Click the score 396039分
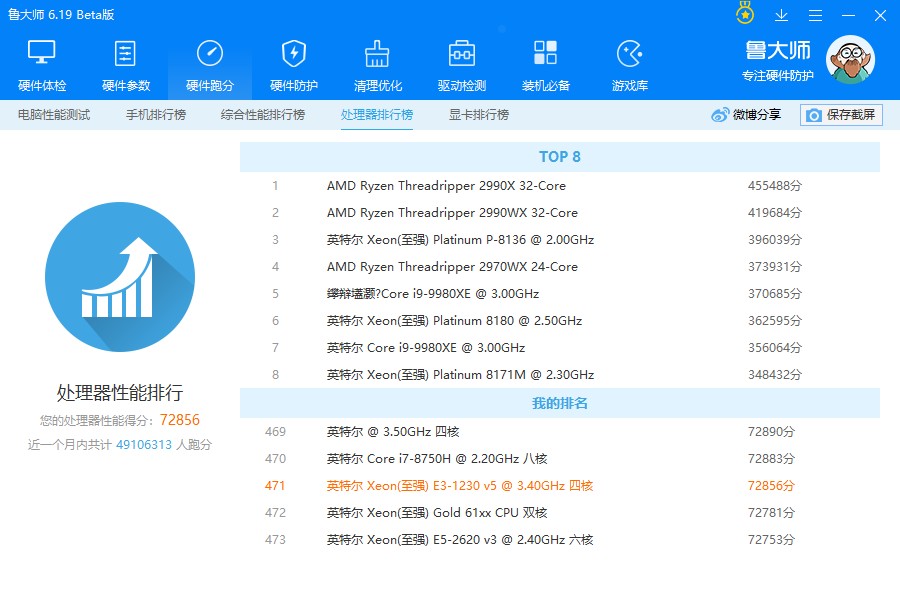 point(775,240)
